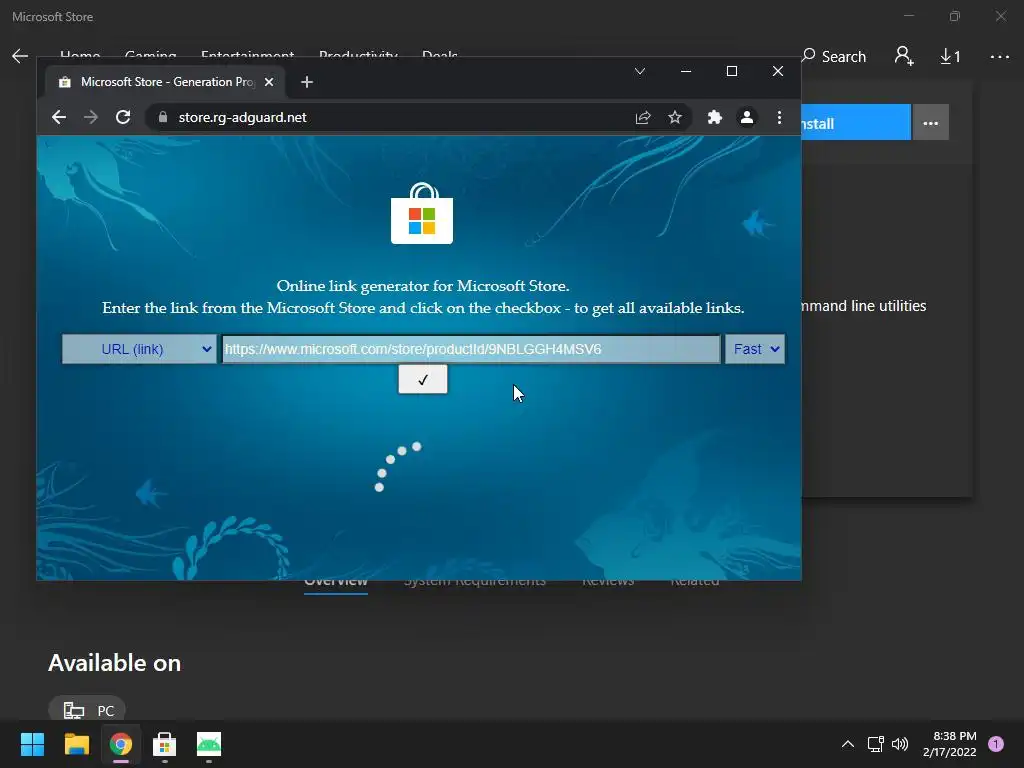Expand the Fast ring dropdown
The image size is (1024, 768).
click(x=755, y=349)
